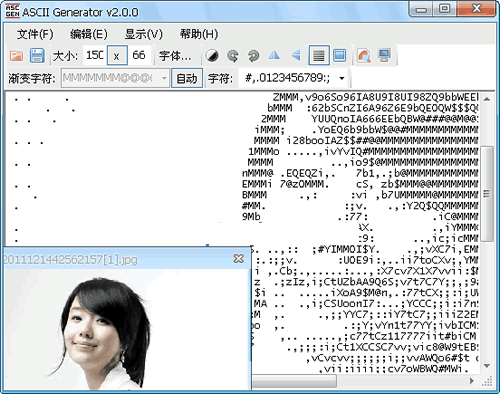Click the vertical scrollbar thumb
This screenshot has height=394, width=500.
[x=487, y=193]
